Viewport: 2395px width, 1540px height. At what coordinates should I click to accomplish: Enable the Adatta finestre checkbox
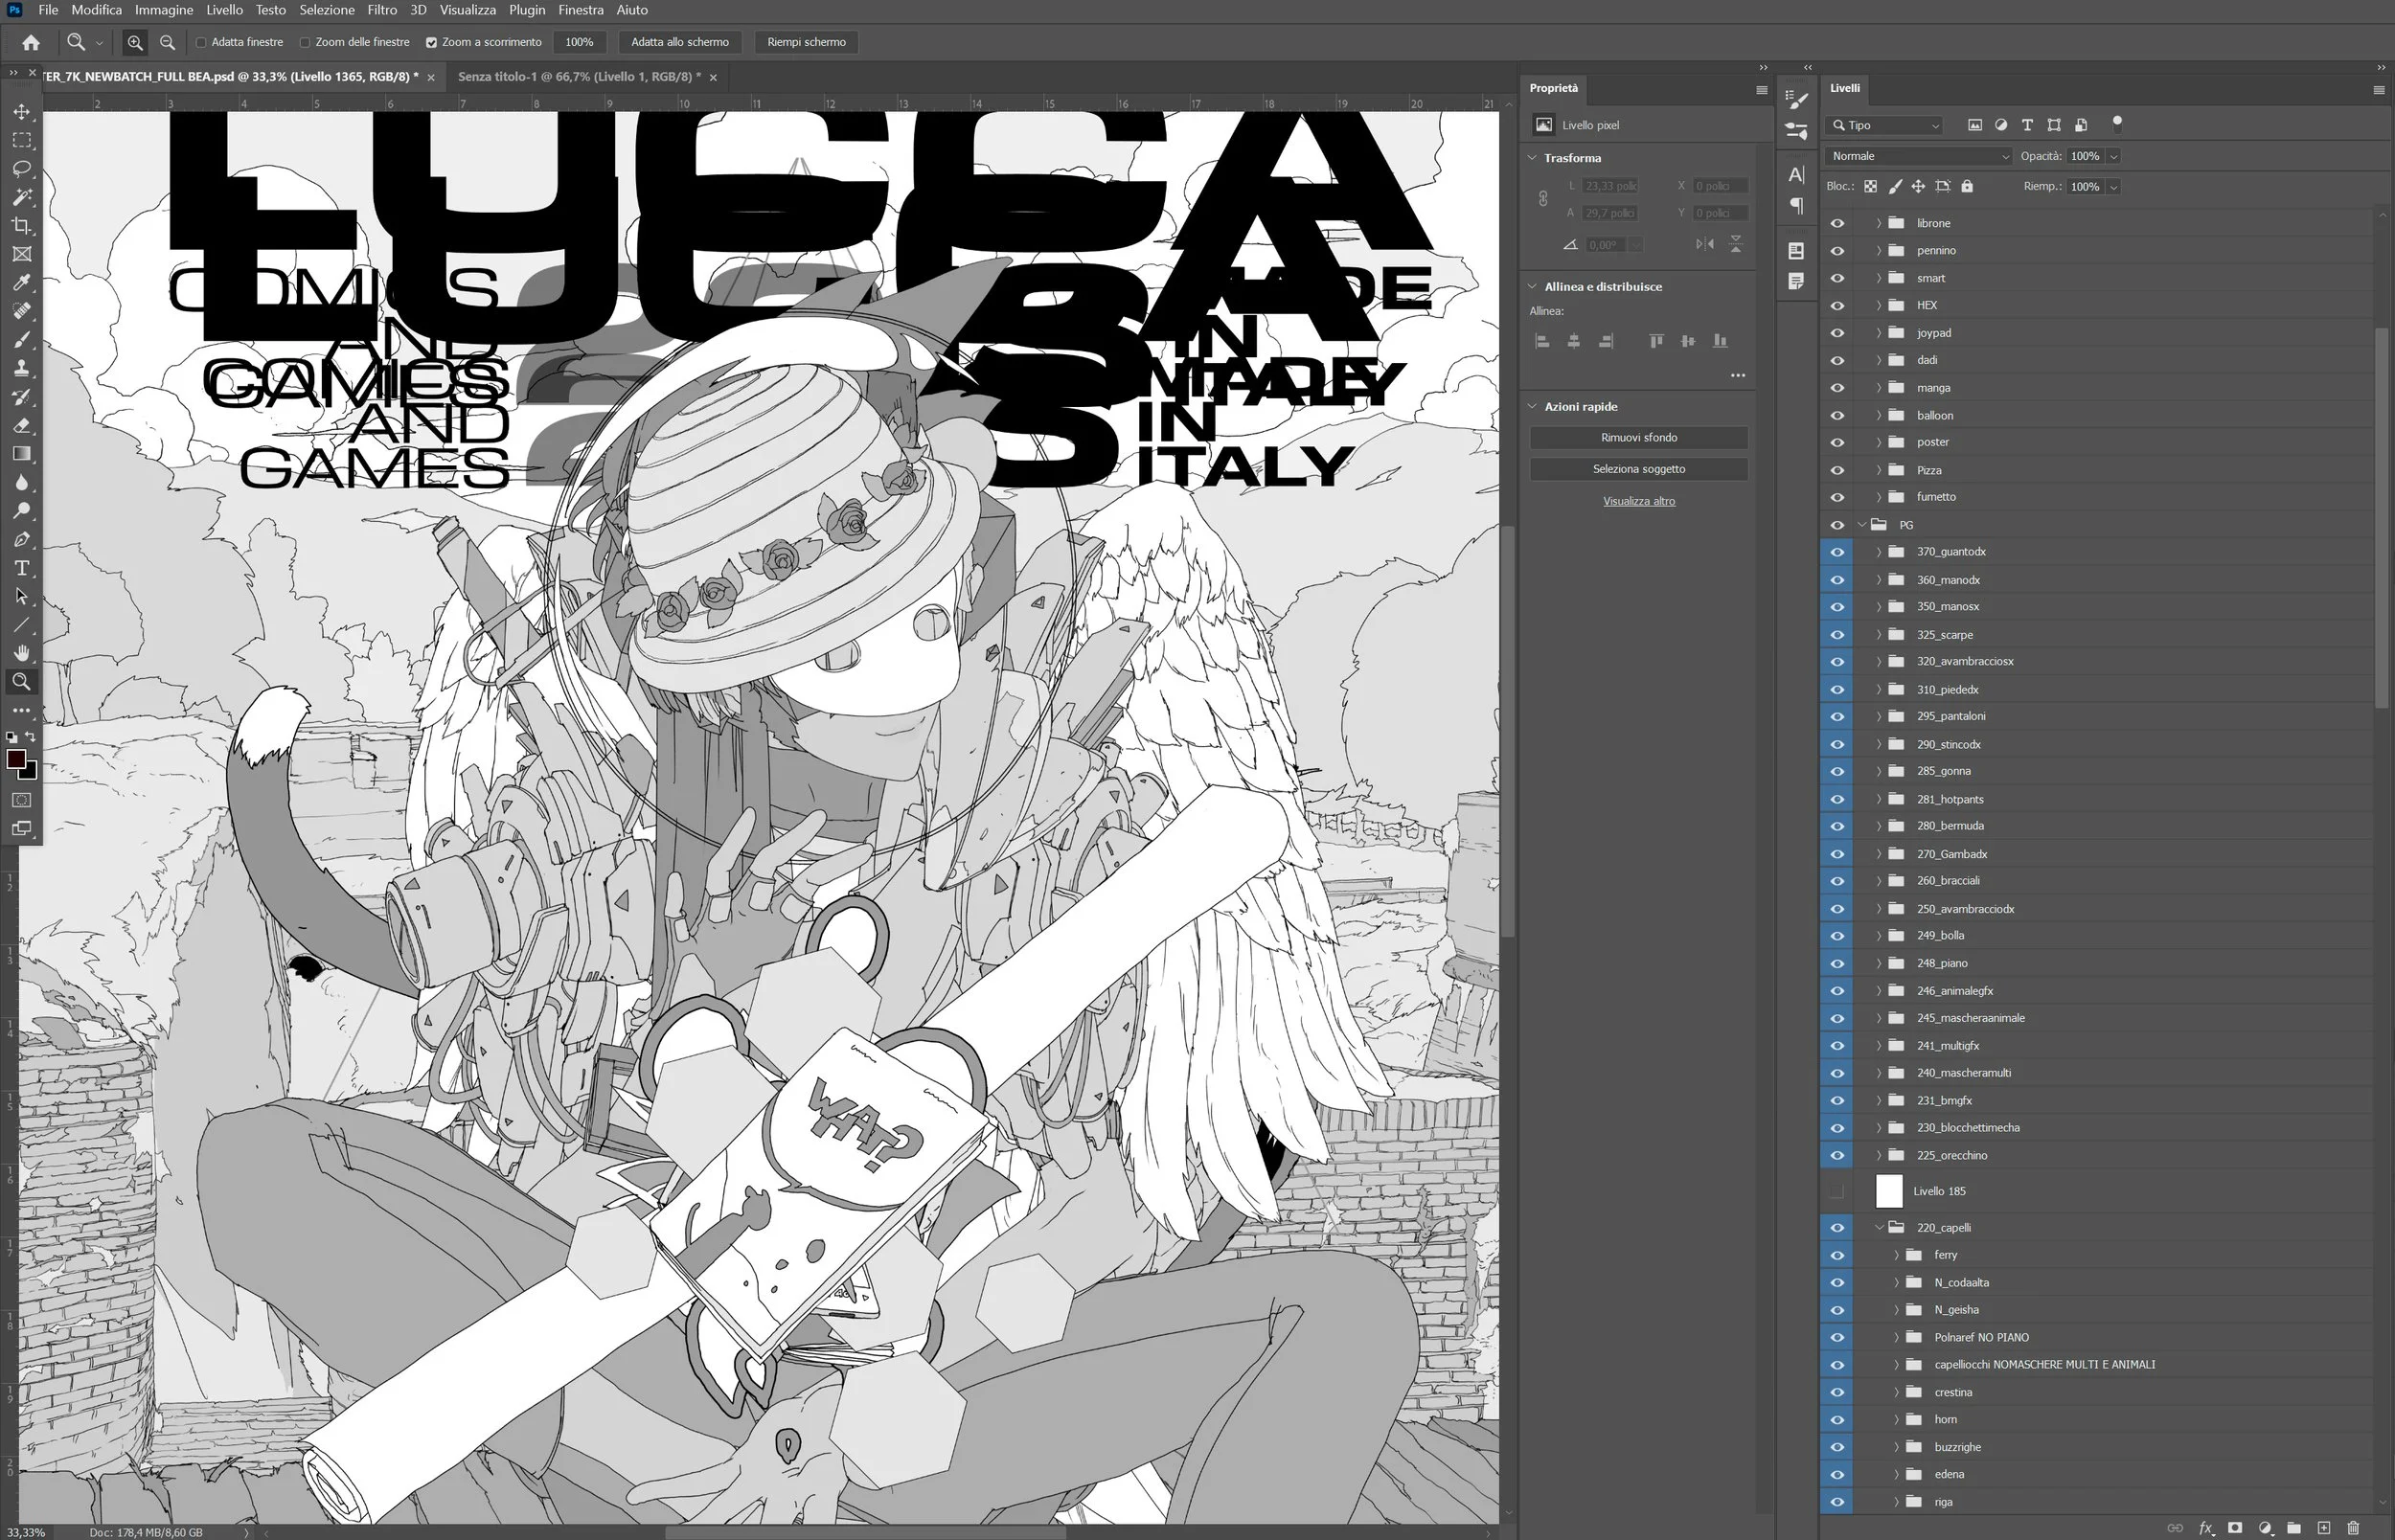201,42
